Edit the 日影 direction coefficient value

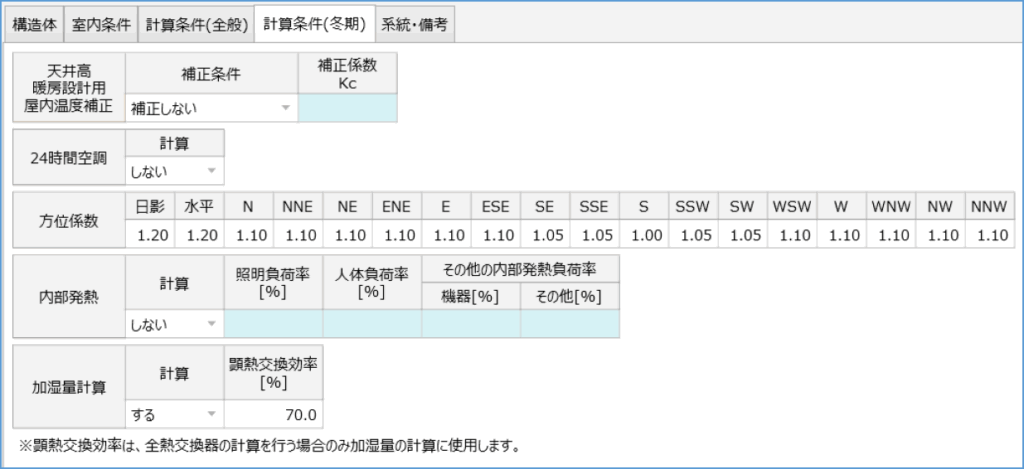[x=150, y=235]
